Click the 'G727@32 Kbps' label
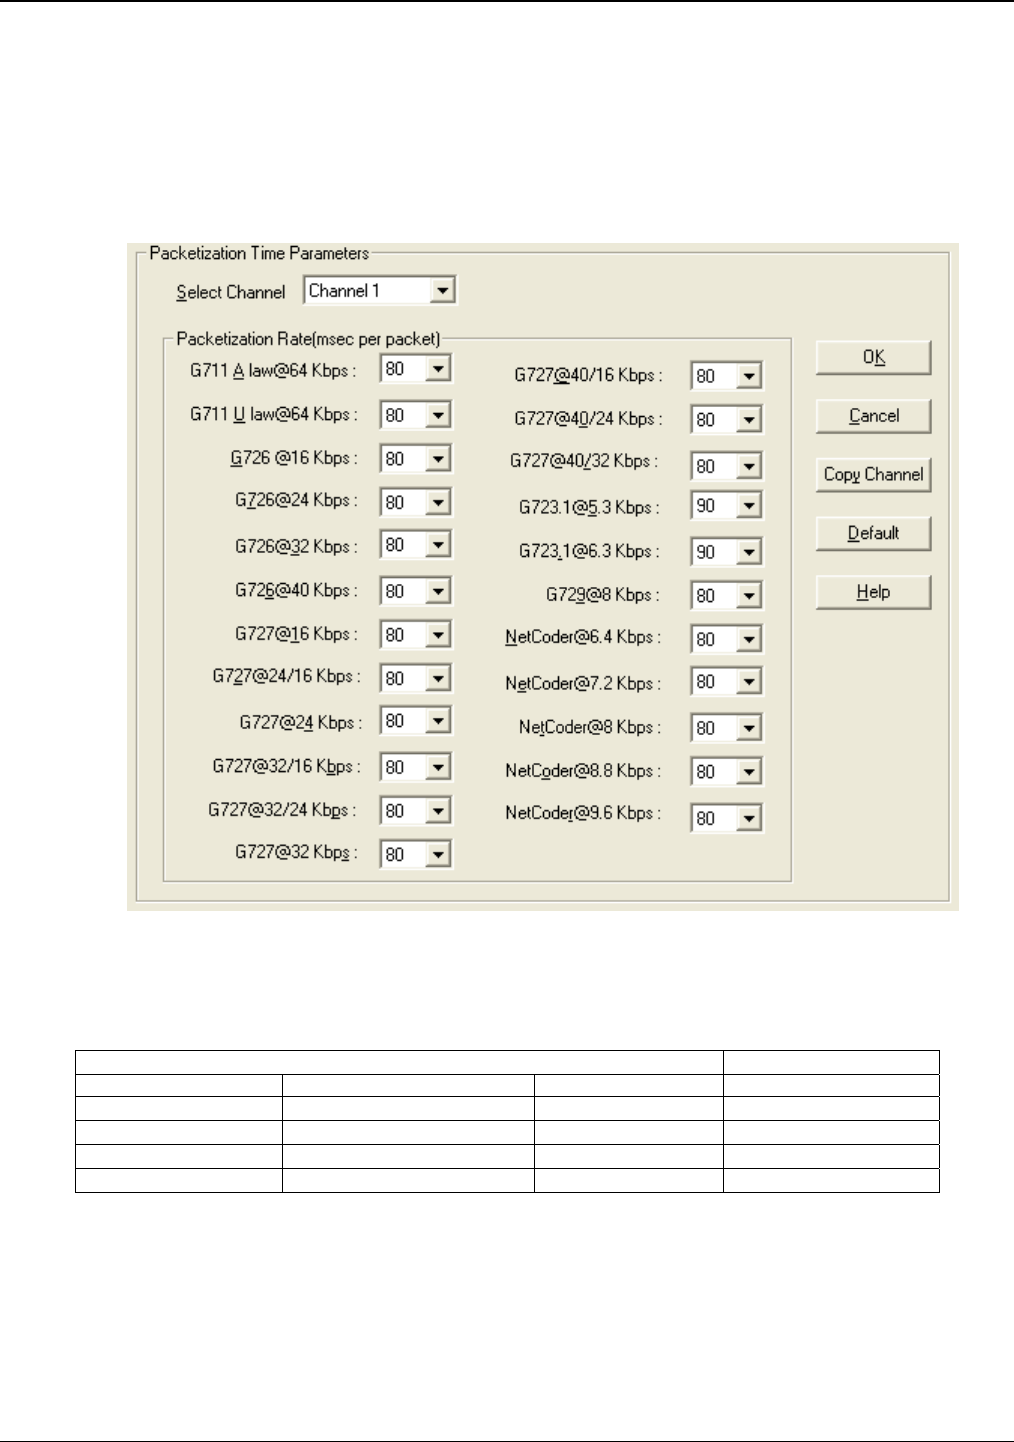 296,853
